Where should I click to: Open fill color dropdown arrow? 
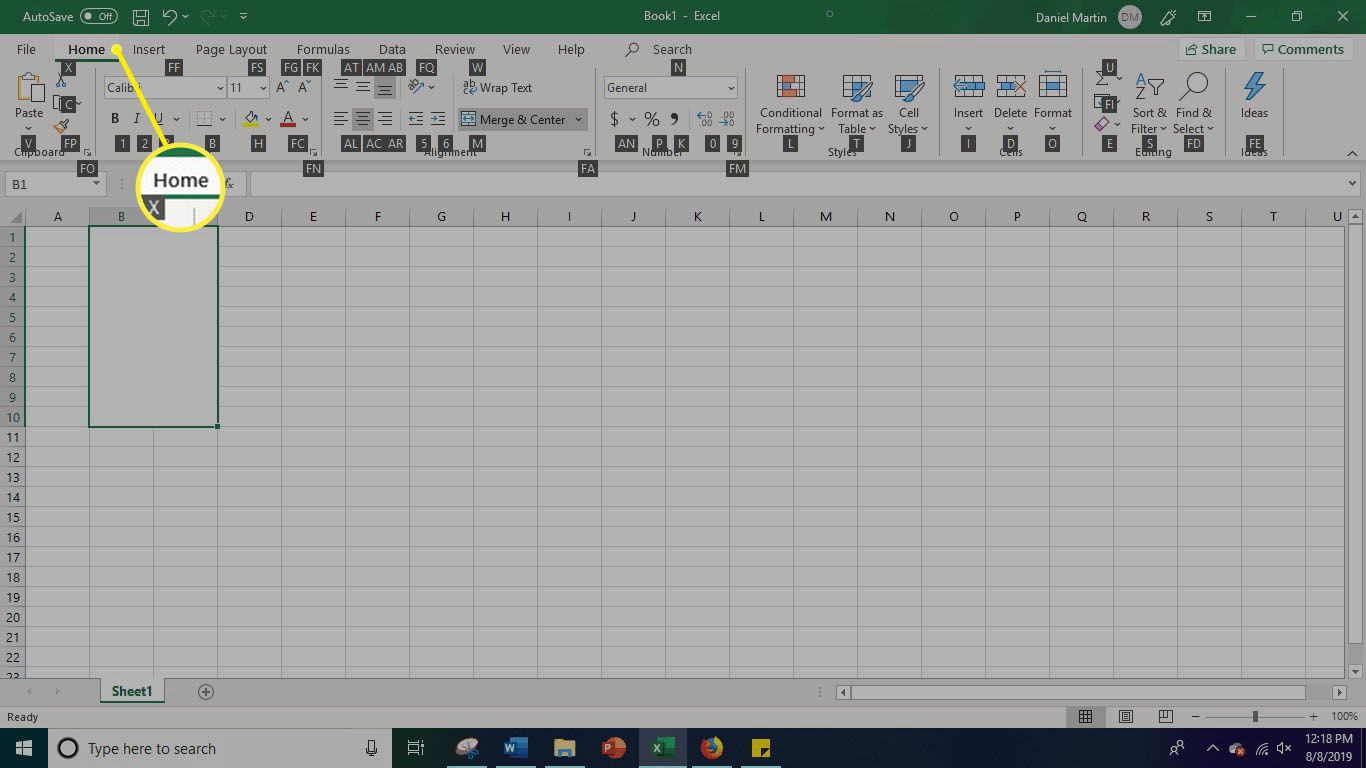[x=267, y=119]
